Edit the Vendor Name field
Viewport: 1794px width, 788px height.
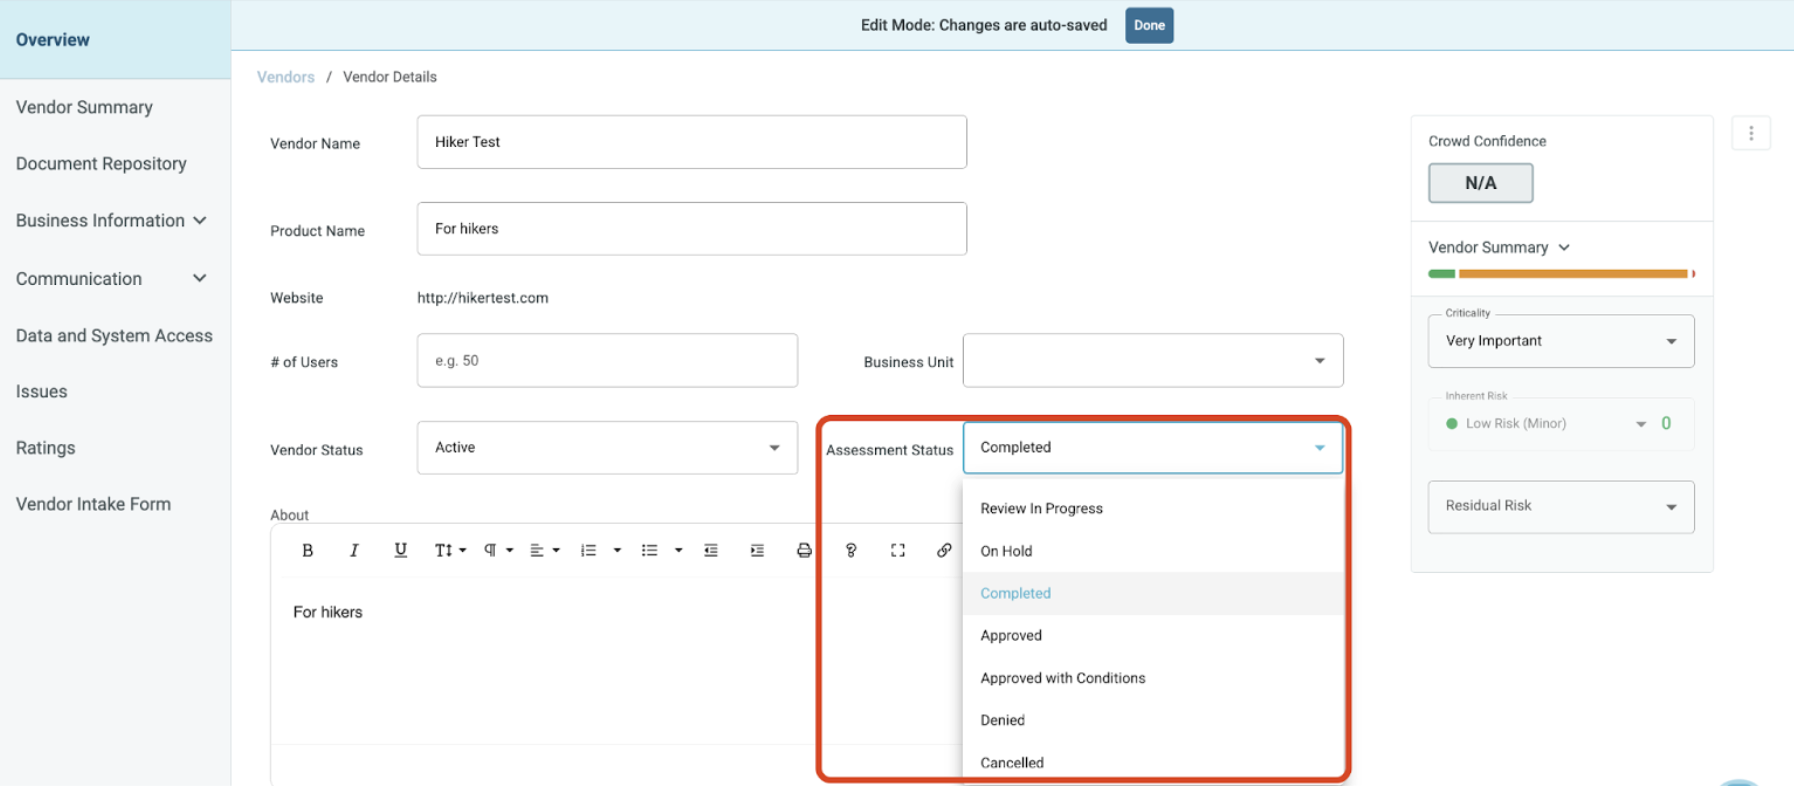coord(692,142)
